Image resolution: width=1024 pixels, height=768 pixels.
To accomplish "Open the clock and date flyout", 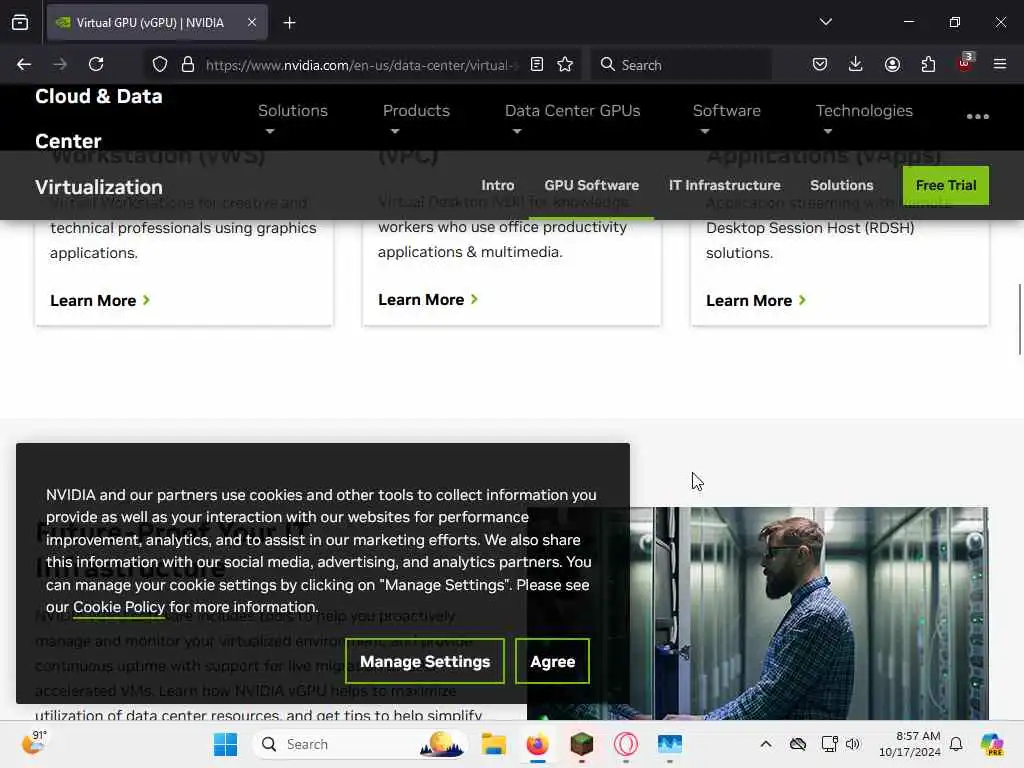I will tap(910, 744).
